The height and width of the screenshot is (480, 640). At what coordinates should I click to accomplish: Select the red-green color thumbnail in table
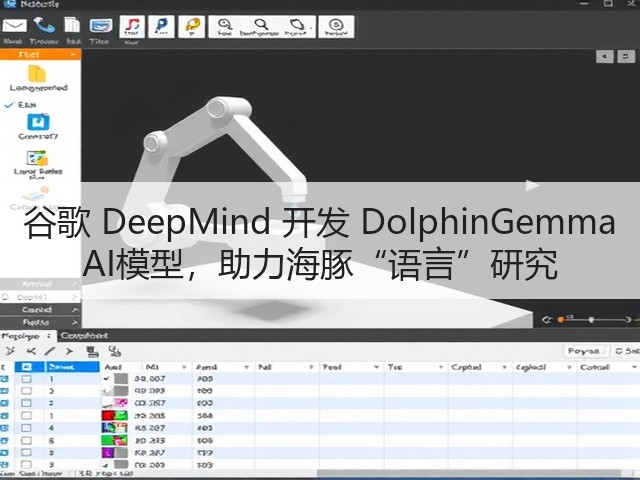point(115,416)
